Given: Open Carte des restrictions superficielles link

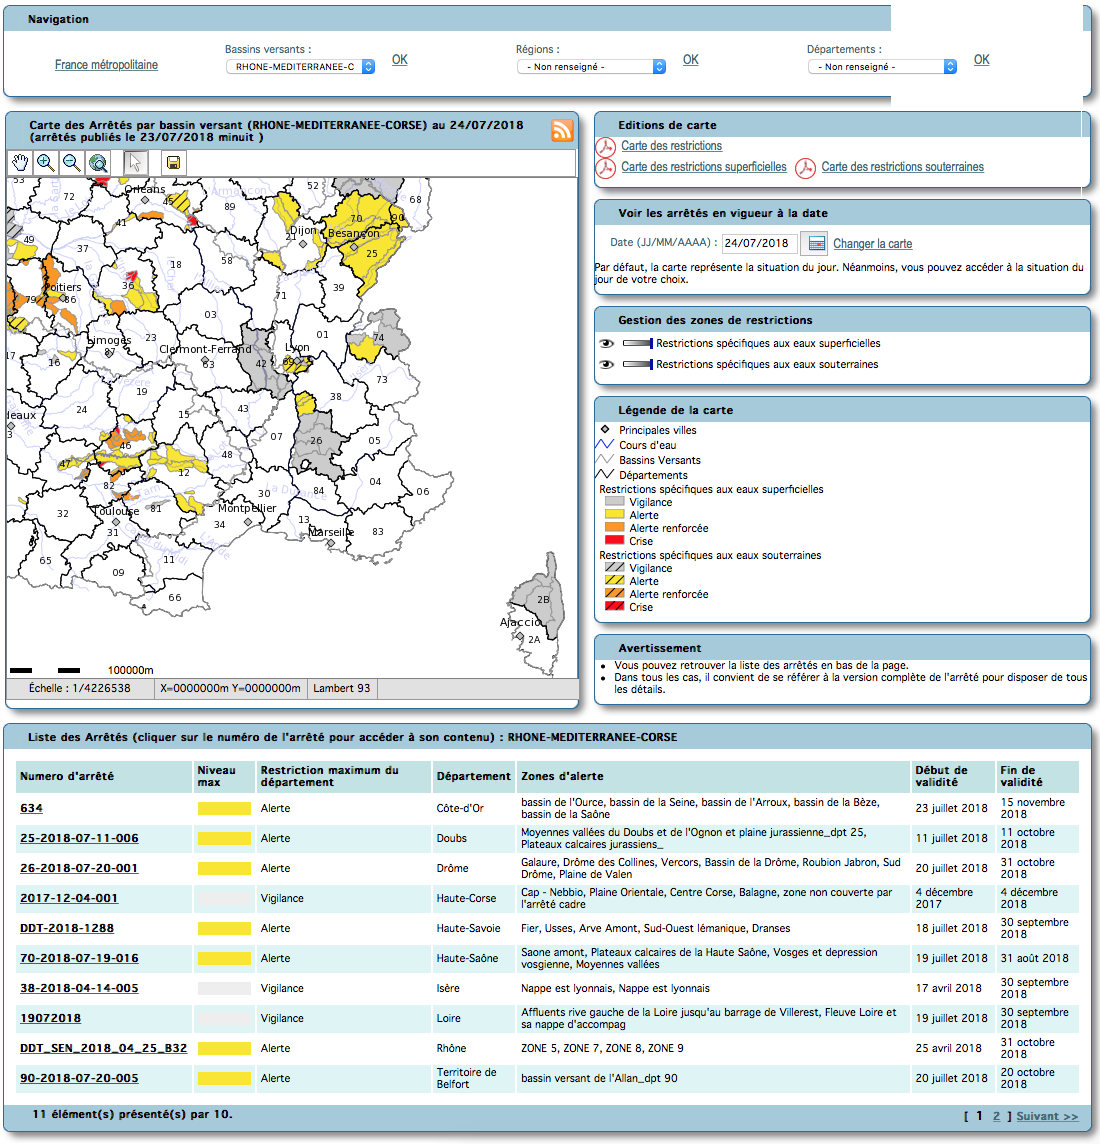Looking at the screenshot, I should [704, 167].
